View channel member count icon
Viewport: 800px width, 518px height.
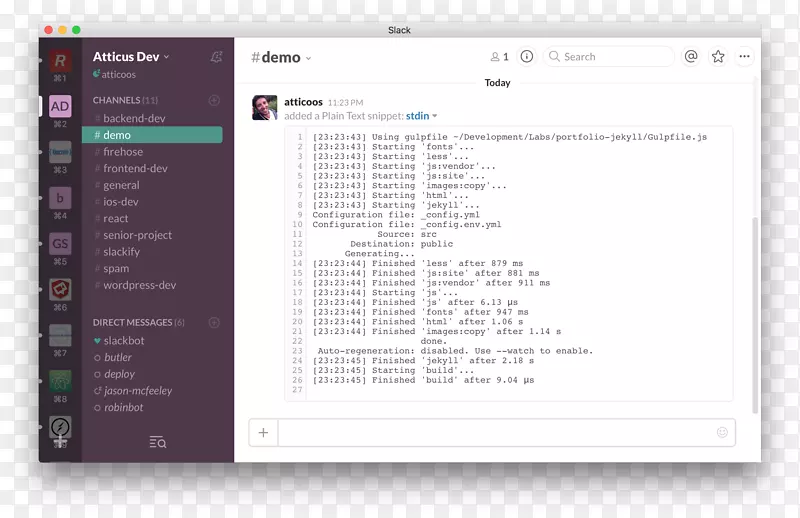(x=499, y=57)
